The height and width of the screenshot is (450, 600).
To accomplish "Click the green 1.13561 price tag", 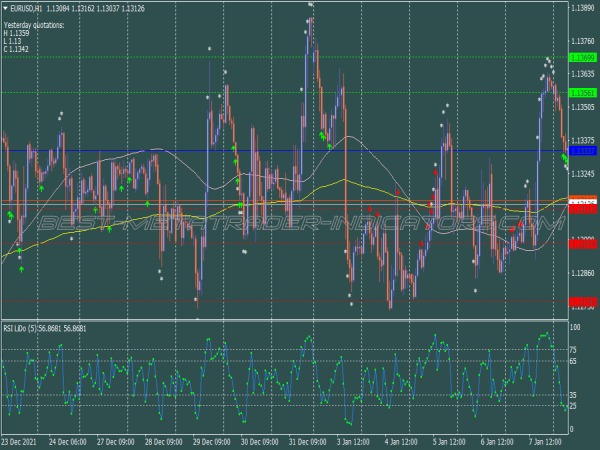I will click(x=582, y=92).
